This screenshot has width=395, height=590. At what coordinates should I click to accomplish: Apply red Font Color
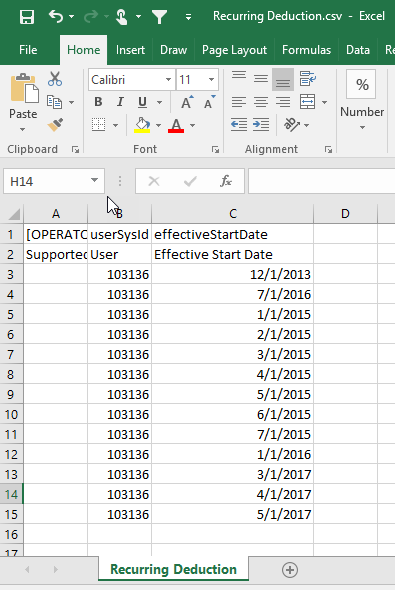[176, 125]
